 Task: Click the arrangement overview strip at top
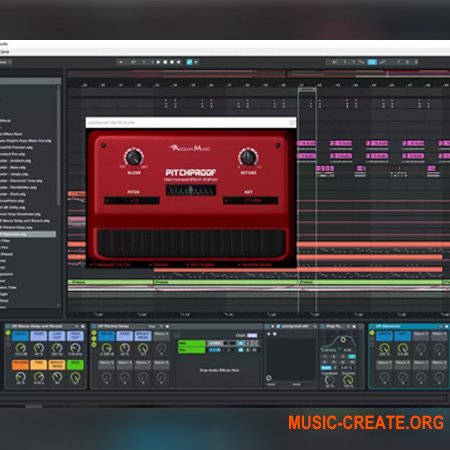tap(258, 74)
